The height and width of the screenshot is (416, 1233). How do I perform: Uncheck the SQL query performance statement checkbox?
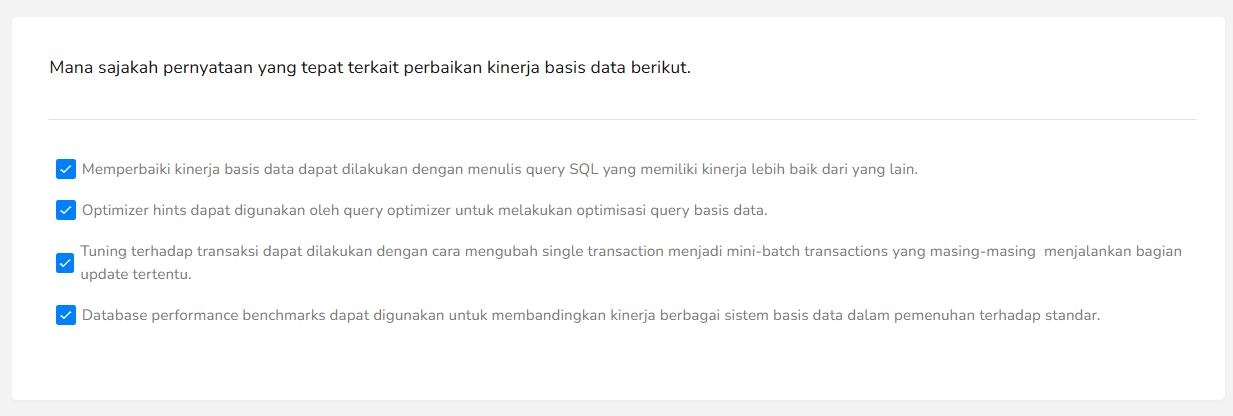pos(66,169)
